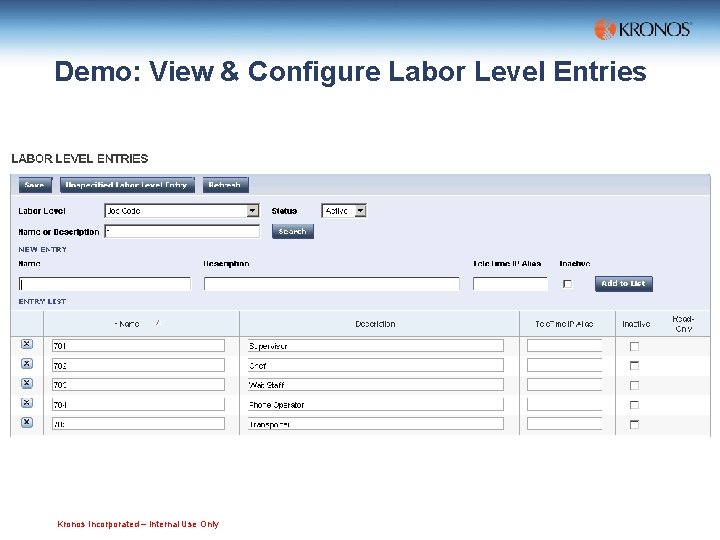Edit the Supervisor description field
Screen dimensions: 720x540
(376, 346)
